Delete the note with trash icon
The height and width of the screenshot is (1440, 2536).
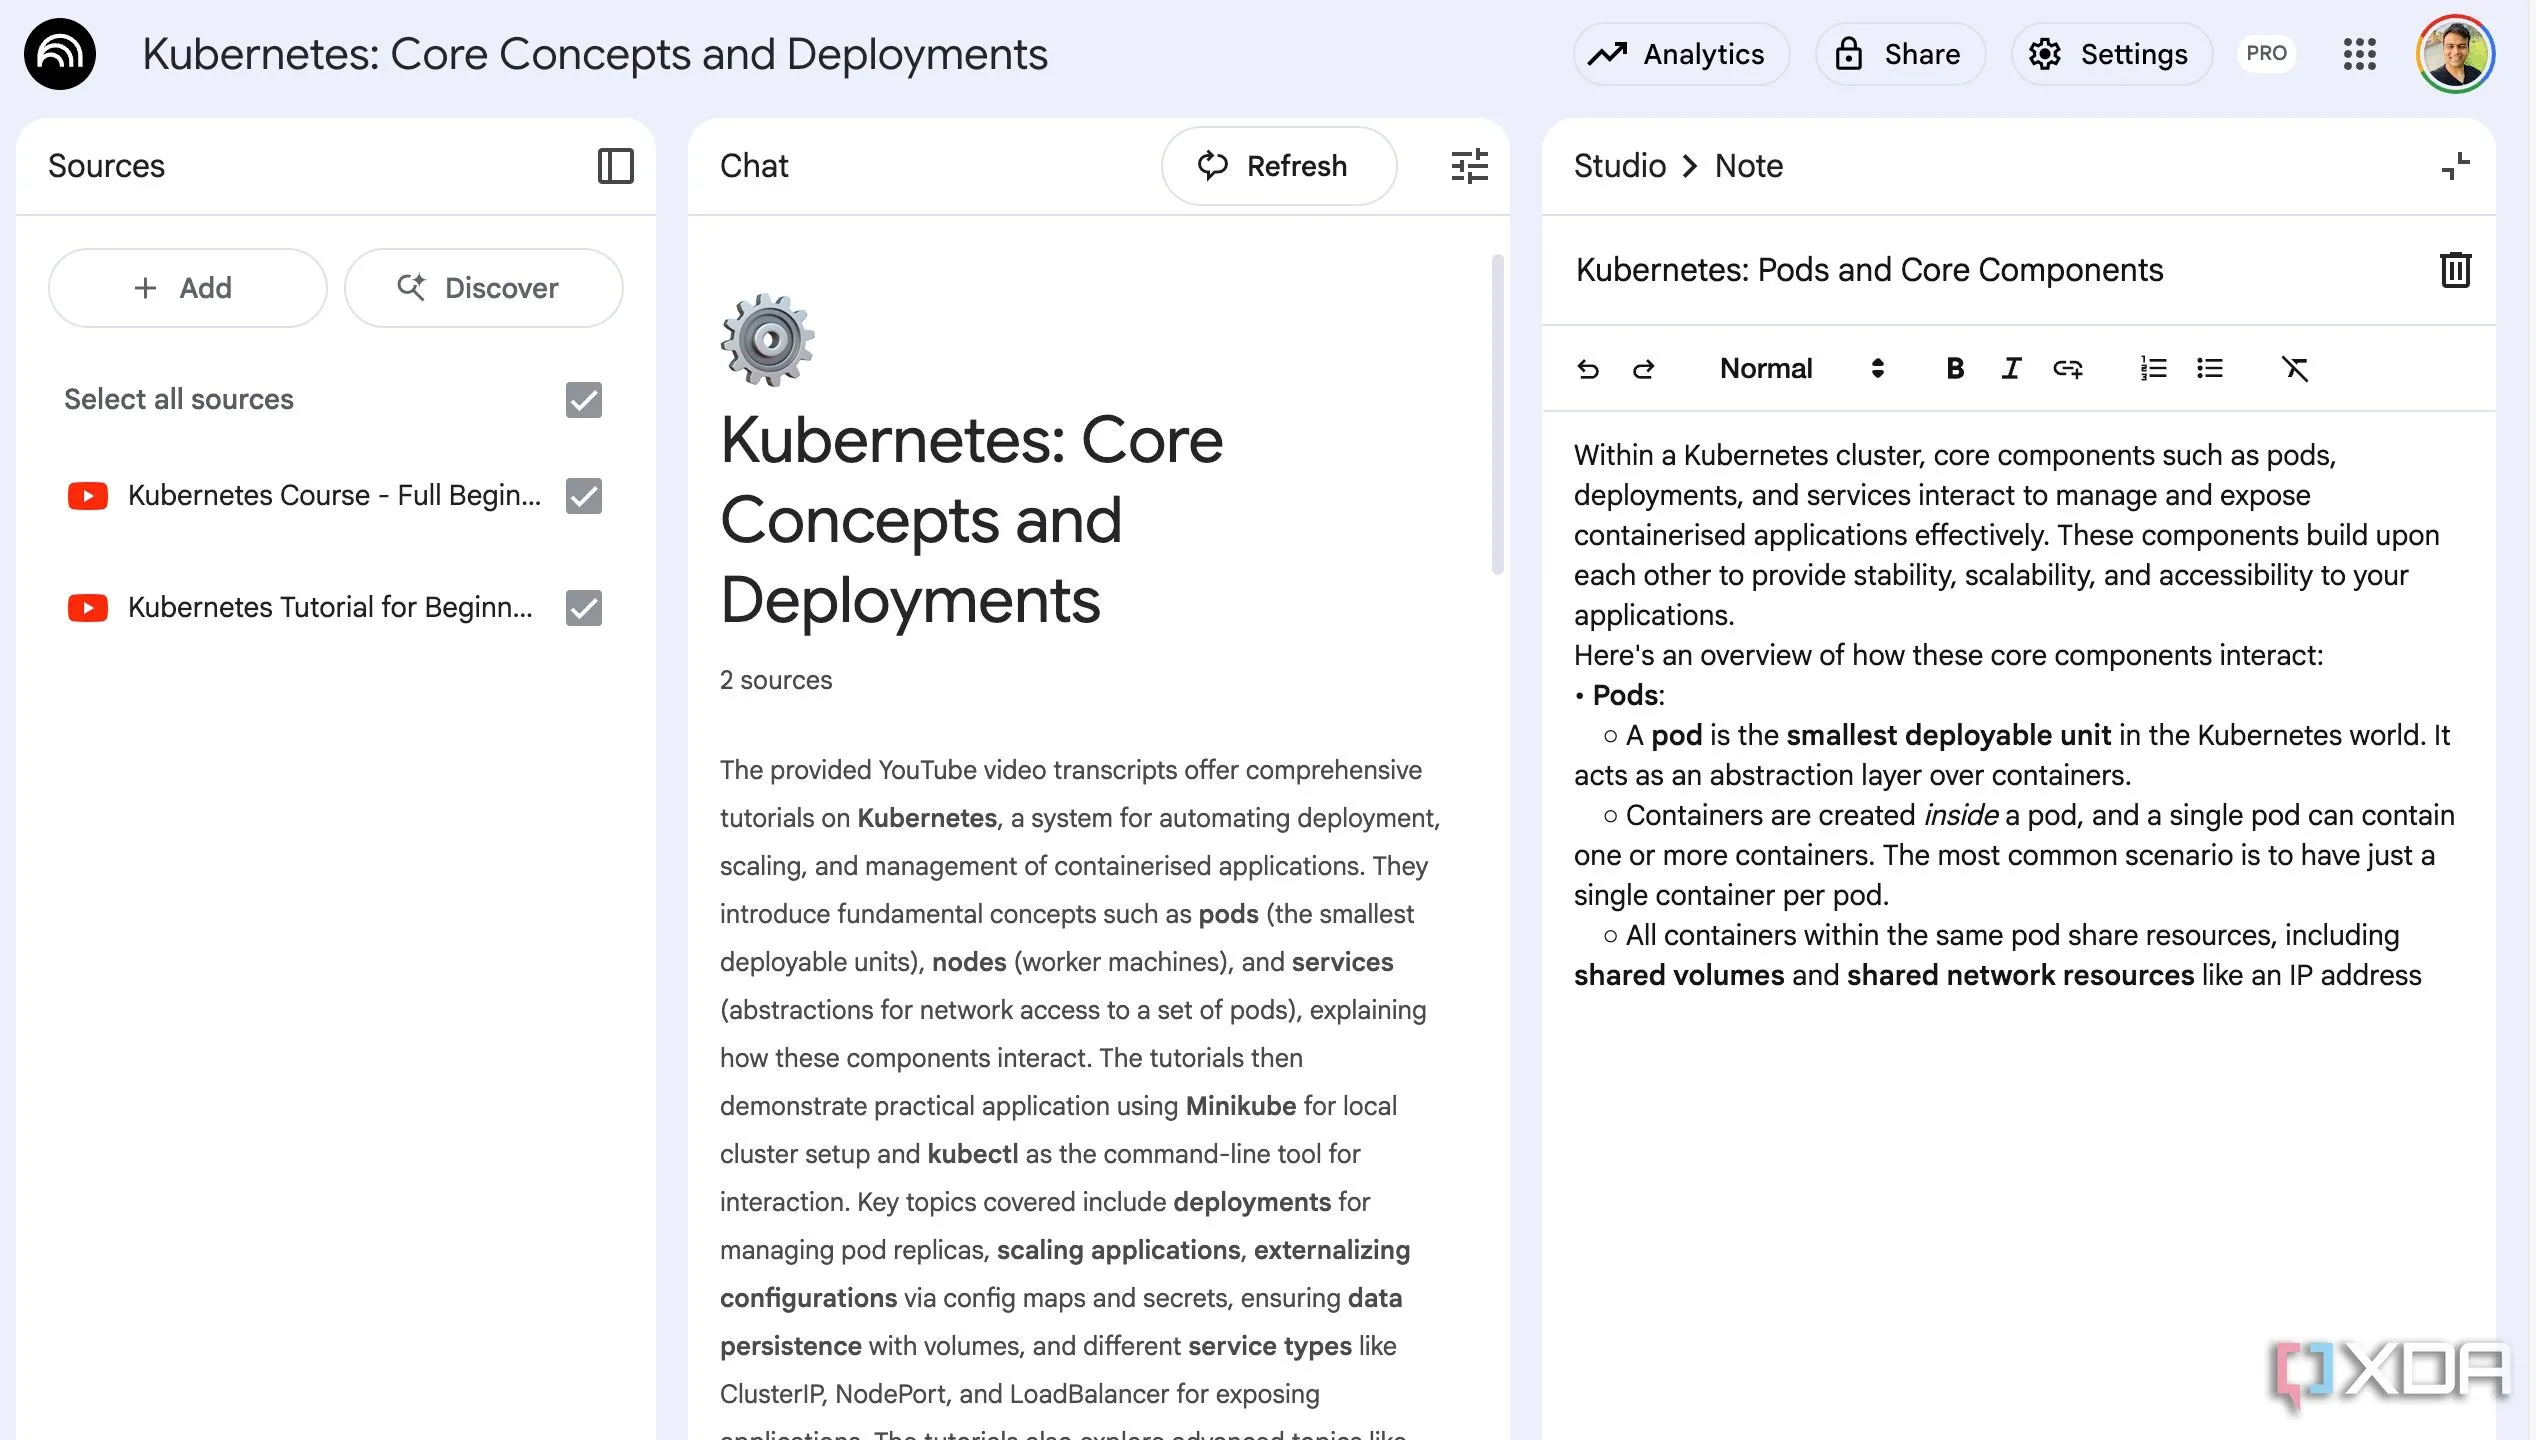click(2455, 270)
